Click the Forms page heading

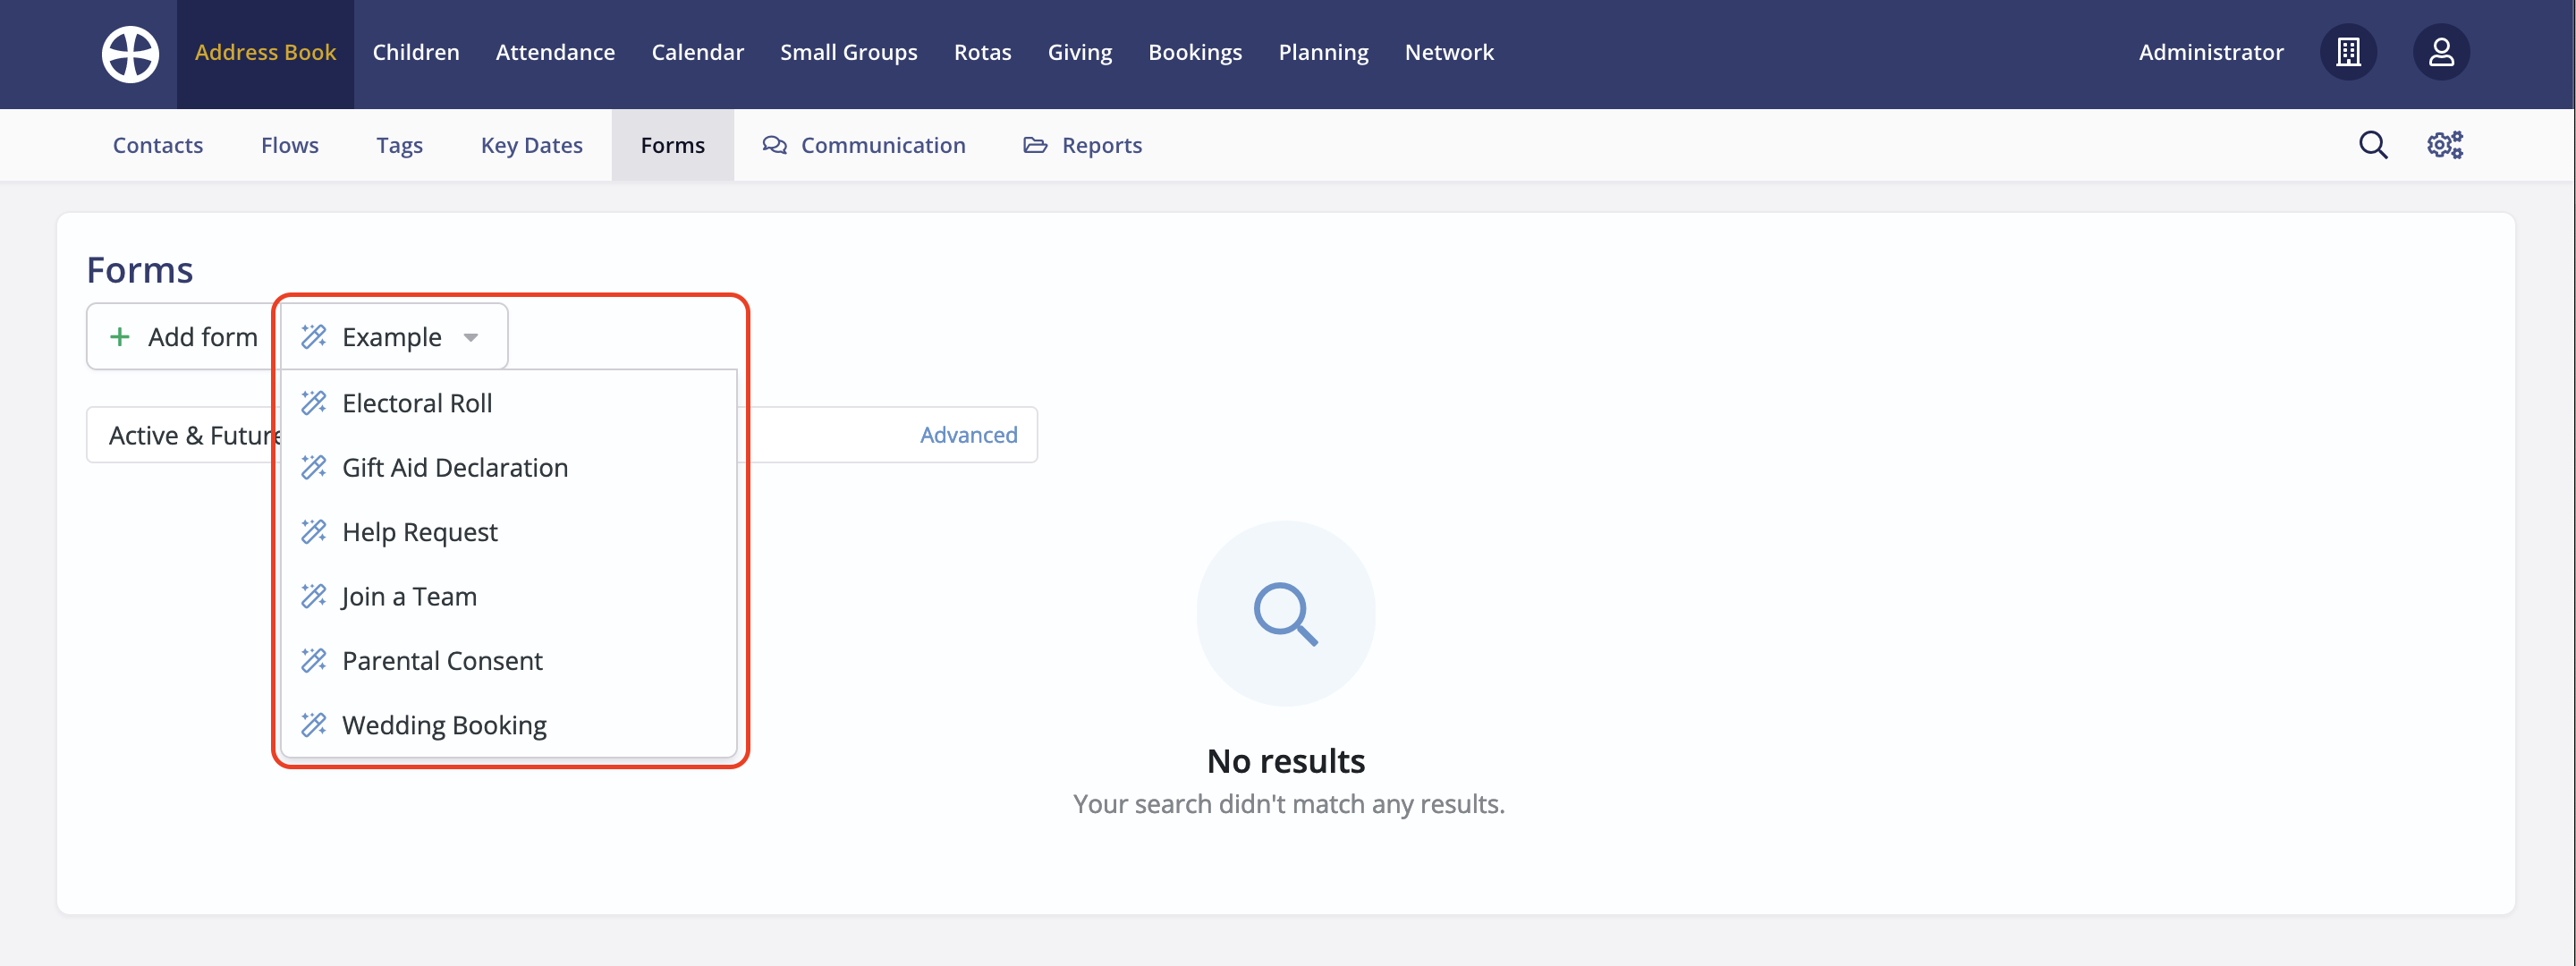140,270
